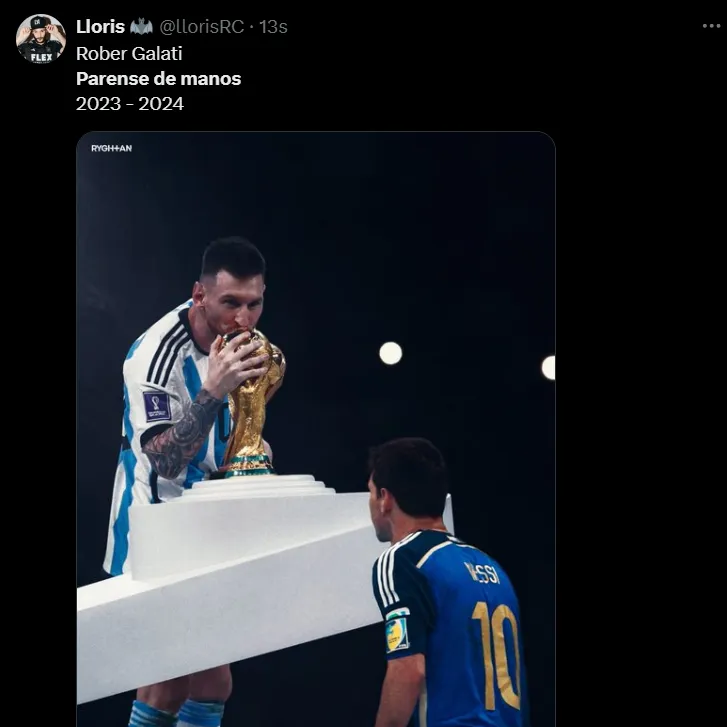727x727 pixels.
Task: Click the '2023 - 2024' text line
Action: pyautogui.click(x=130, y=103)
